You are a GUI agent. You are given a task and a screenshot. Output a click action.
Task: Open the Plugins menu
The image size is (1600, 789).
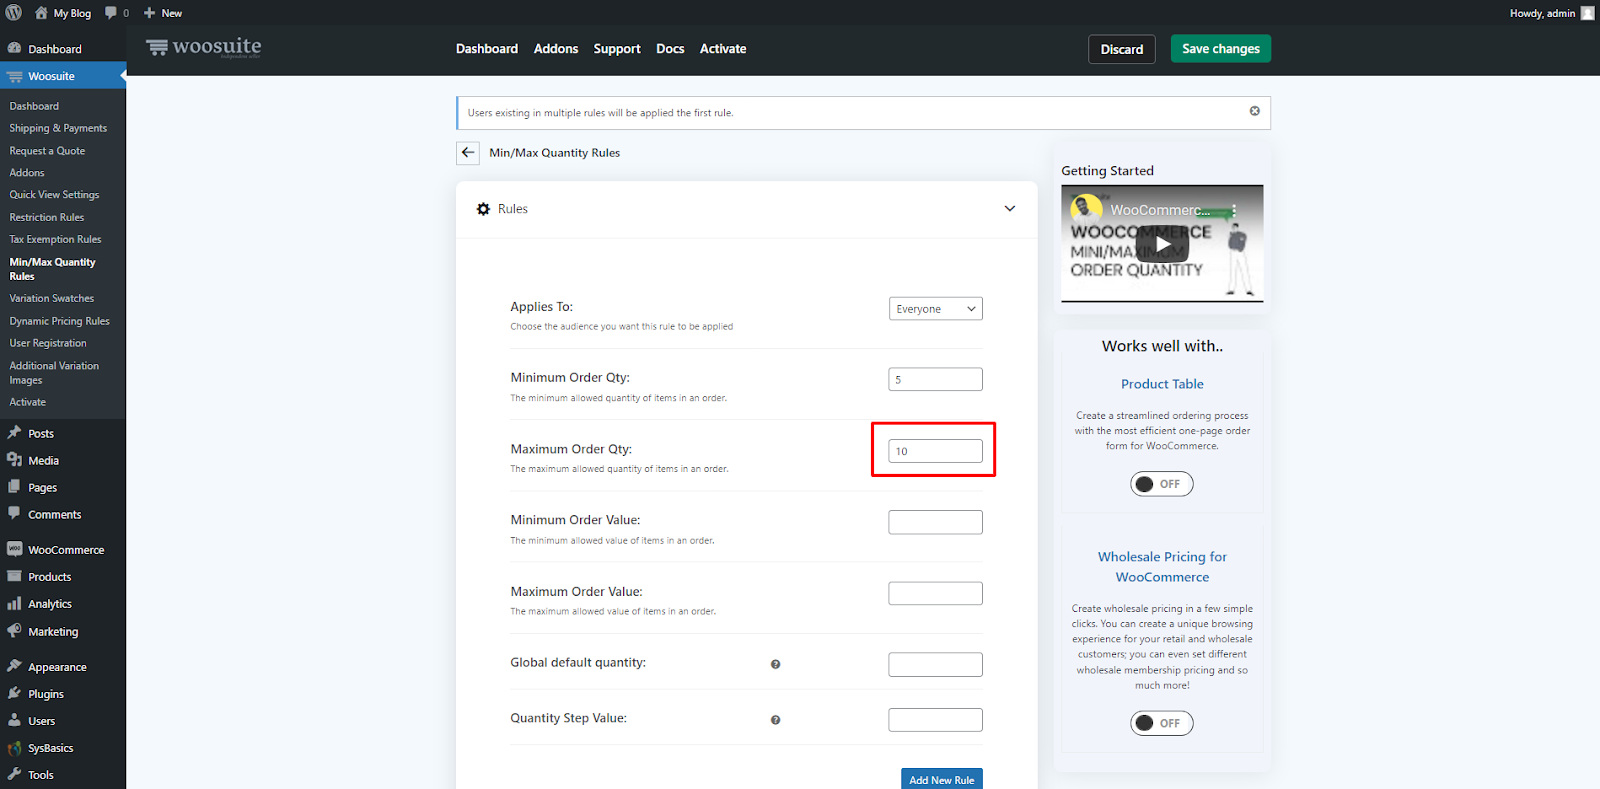(45, 694)
